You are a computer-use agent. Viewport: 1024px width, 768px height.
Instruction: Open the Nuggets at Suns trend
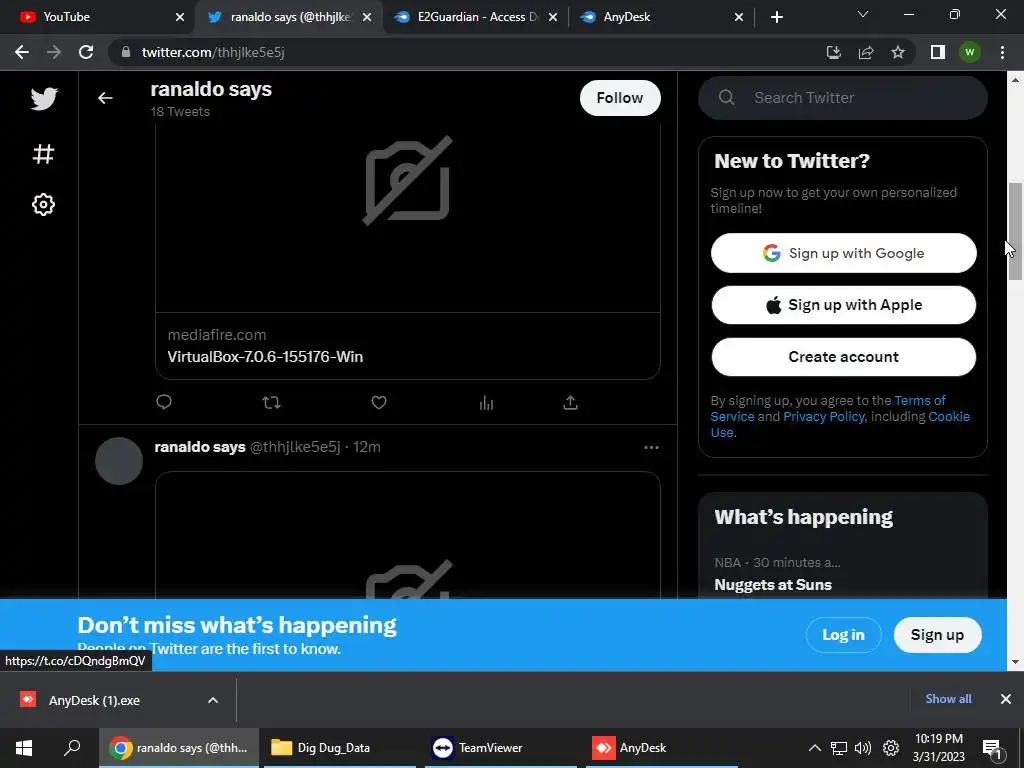click(773, 584)
